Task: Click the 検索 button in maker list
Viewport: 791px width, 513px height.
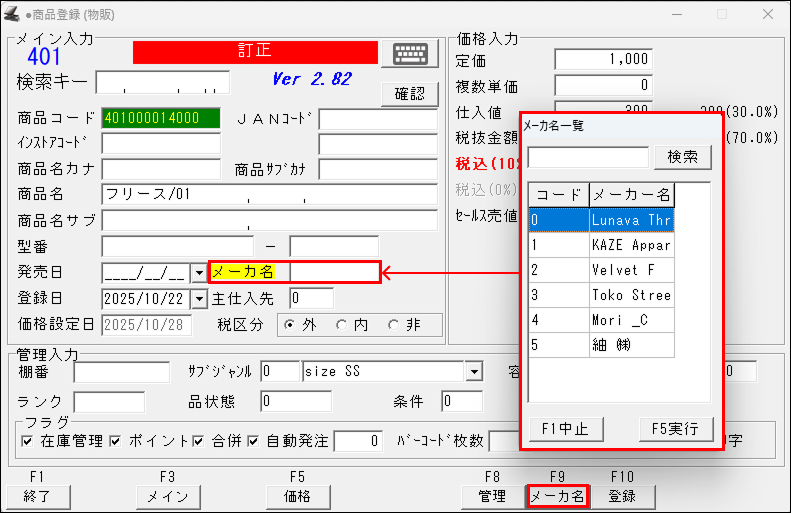Action: [x=682, y=157]
